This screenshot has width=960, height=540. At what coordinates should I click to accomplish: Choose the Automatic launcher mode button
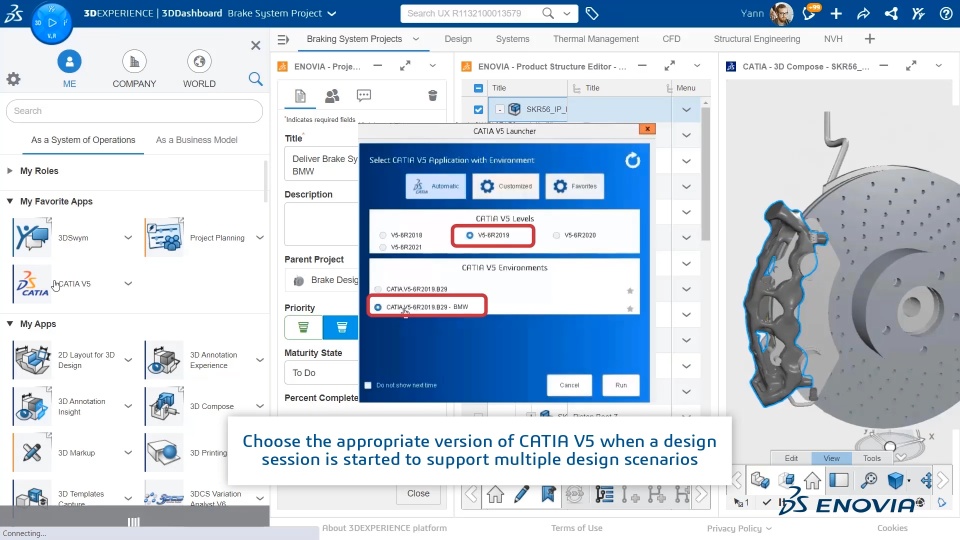click(x=435, y=186)
